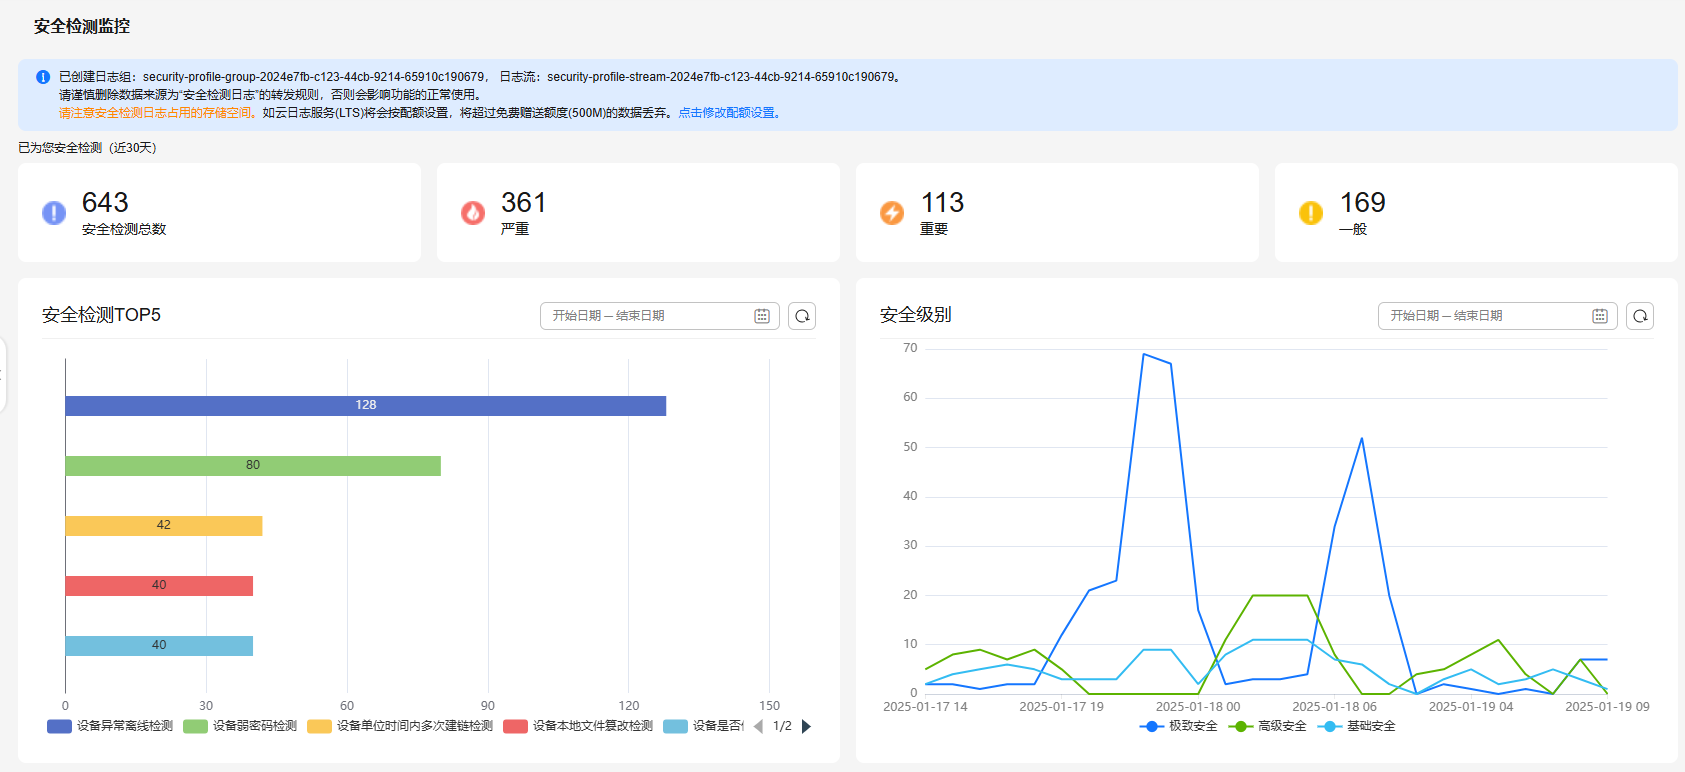
Task: Go to the previous legend page arrow
Action: coord(758,726)
